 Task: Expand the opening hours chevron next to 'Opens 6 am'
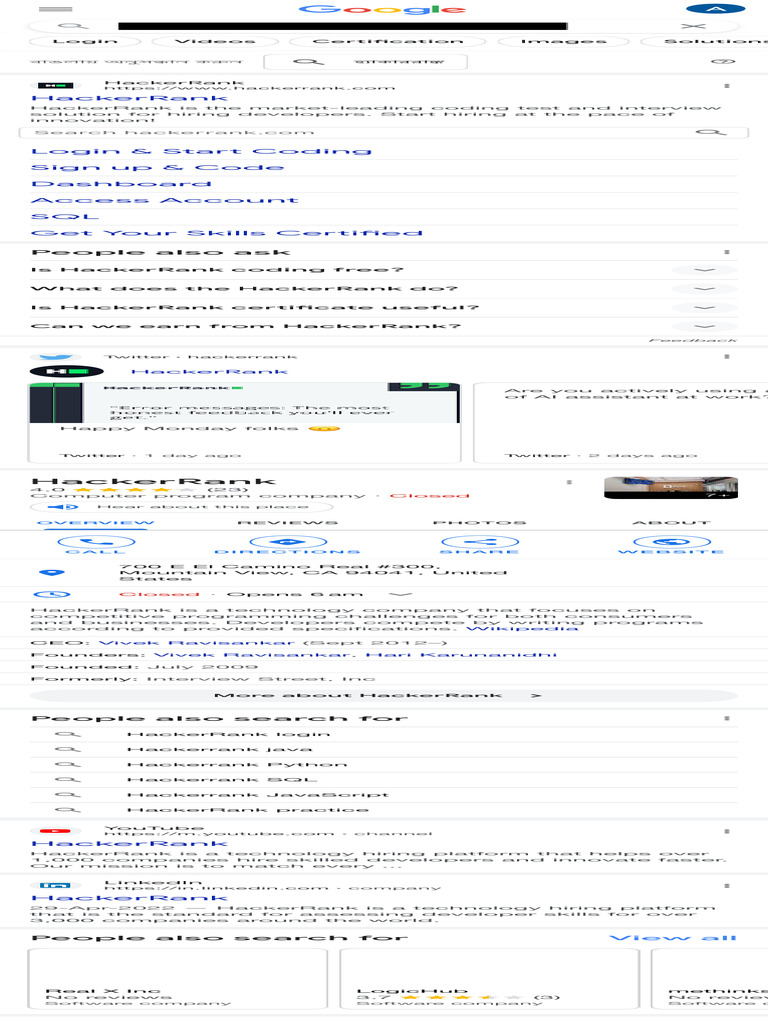tap(400, 594)
